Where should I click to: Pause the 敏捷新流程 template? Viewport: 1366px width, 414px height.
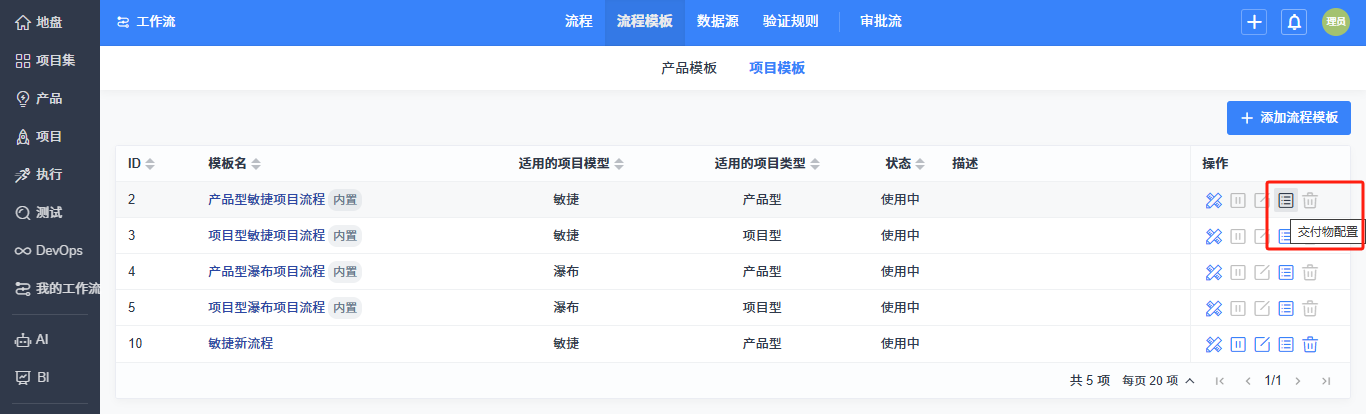click(1238, 344)
